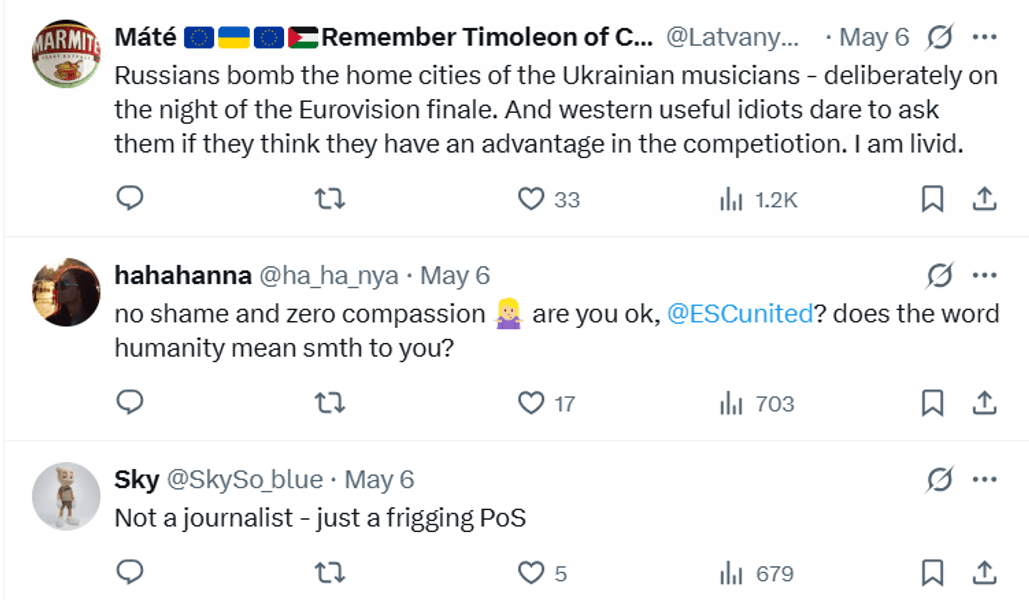
Task: Retweet Máté's post about Ukrainian musicians
Action: pyautogui.click(x=330, y=199)
